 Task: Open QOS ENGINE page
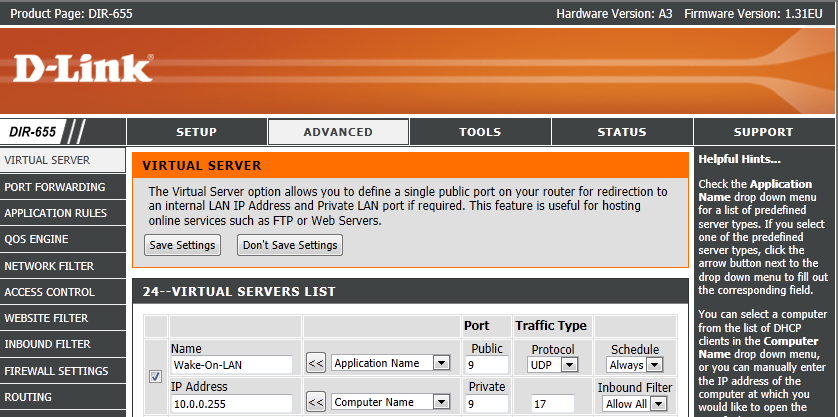[x=63, y=239]
